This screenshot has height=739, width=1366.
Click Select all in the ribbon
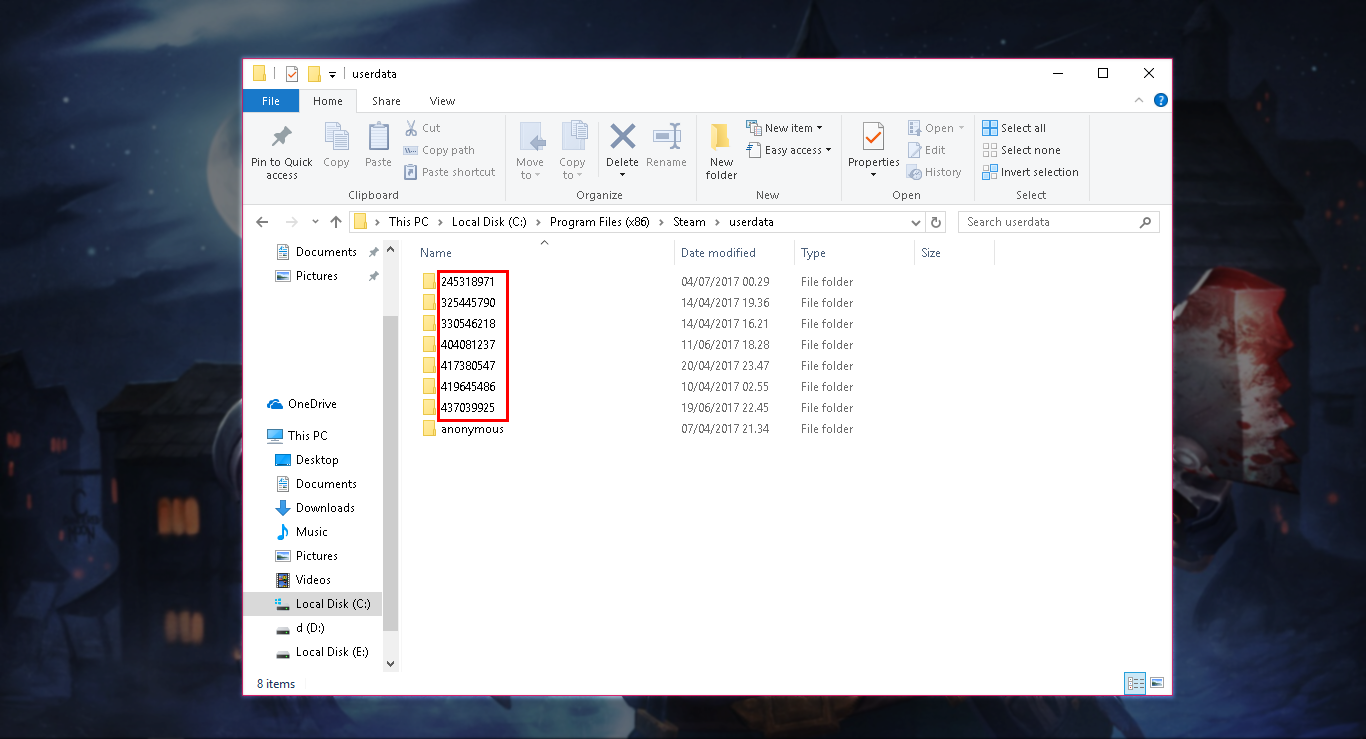click(1019, 127)
